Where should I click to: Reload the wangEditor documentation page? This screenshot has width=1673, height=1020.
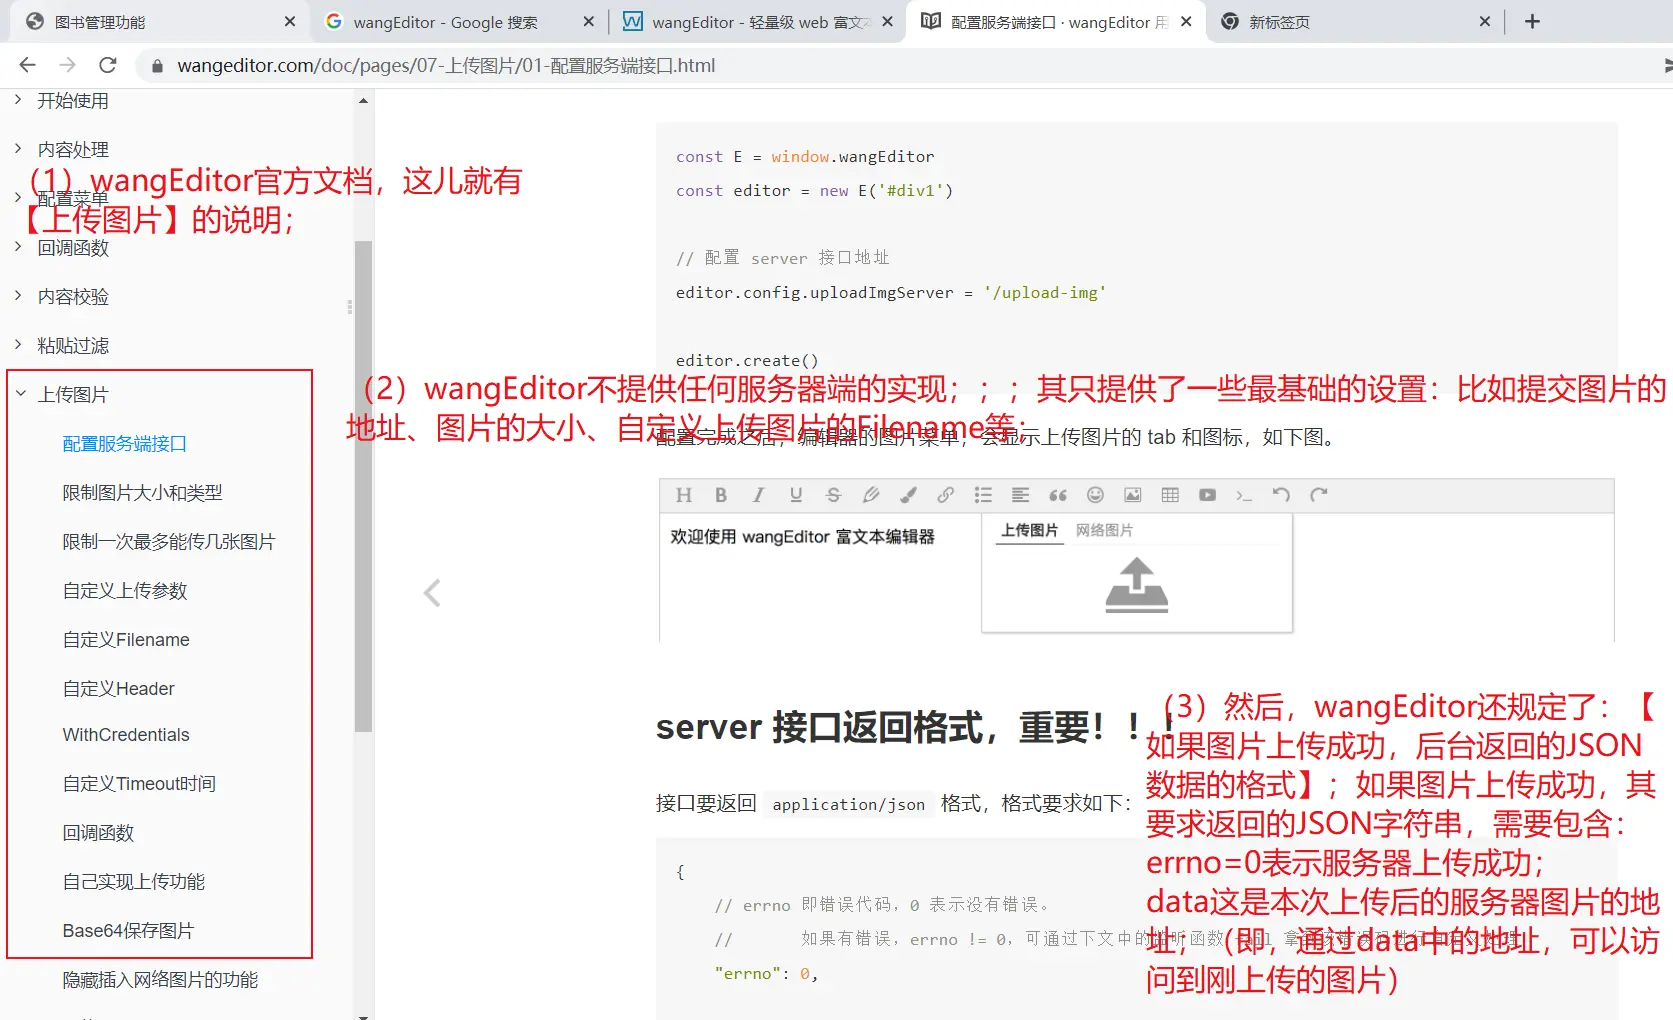point(108,65)
